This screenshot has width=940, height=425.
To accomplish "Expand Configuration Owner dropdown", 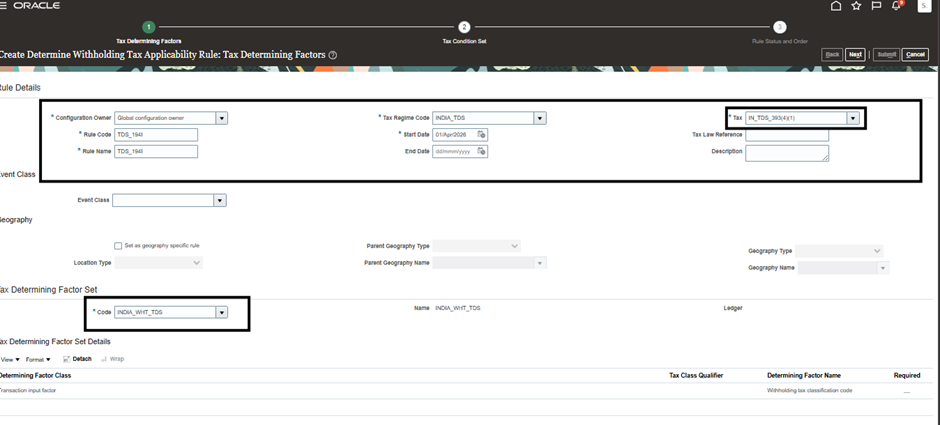I will tap(222, 118).
